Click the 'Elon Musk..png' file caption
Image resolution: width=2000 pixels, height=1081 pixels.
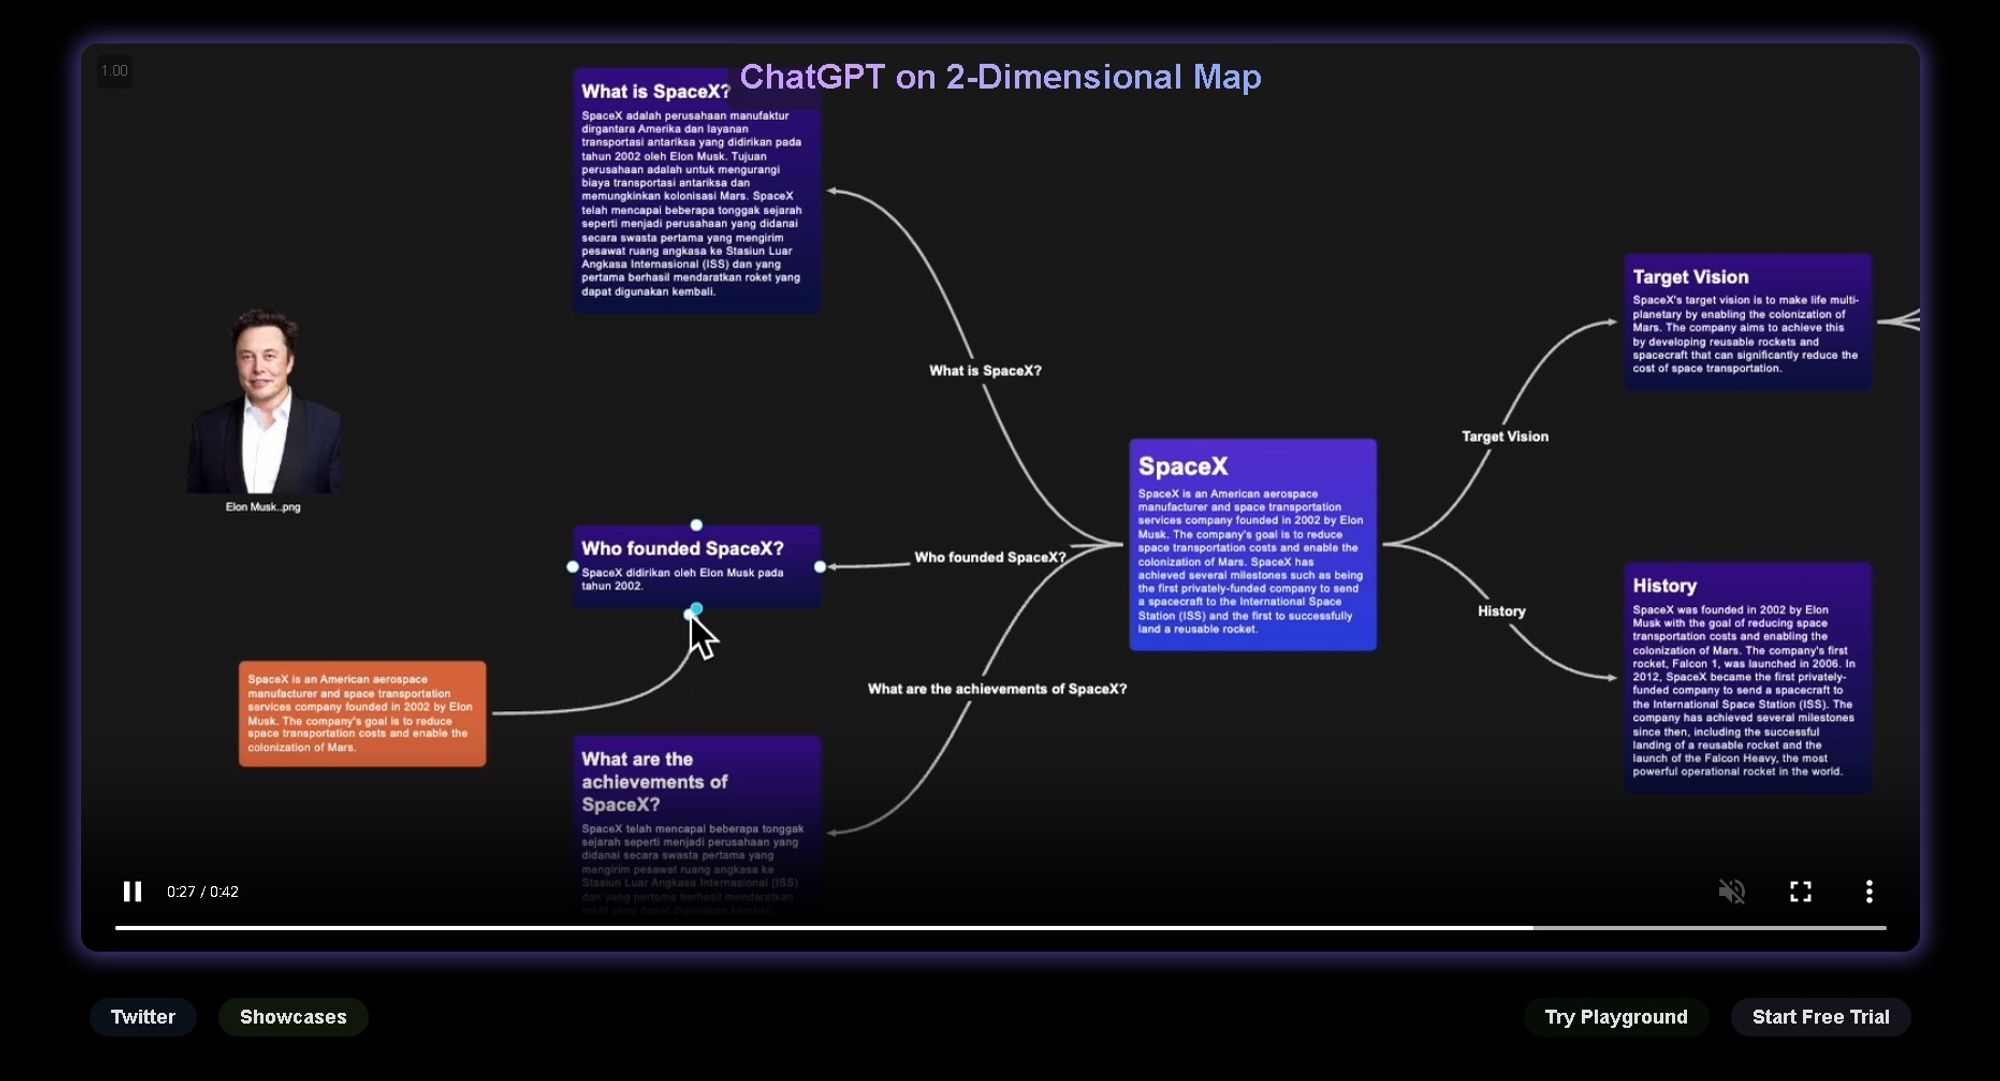click(263, 507)
